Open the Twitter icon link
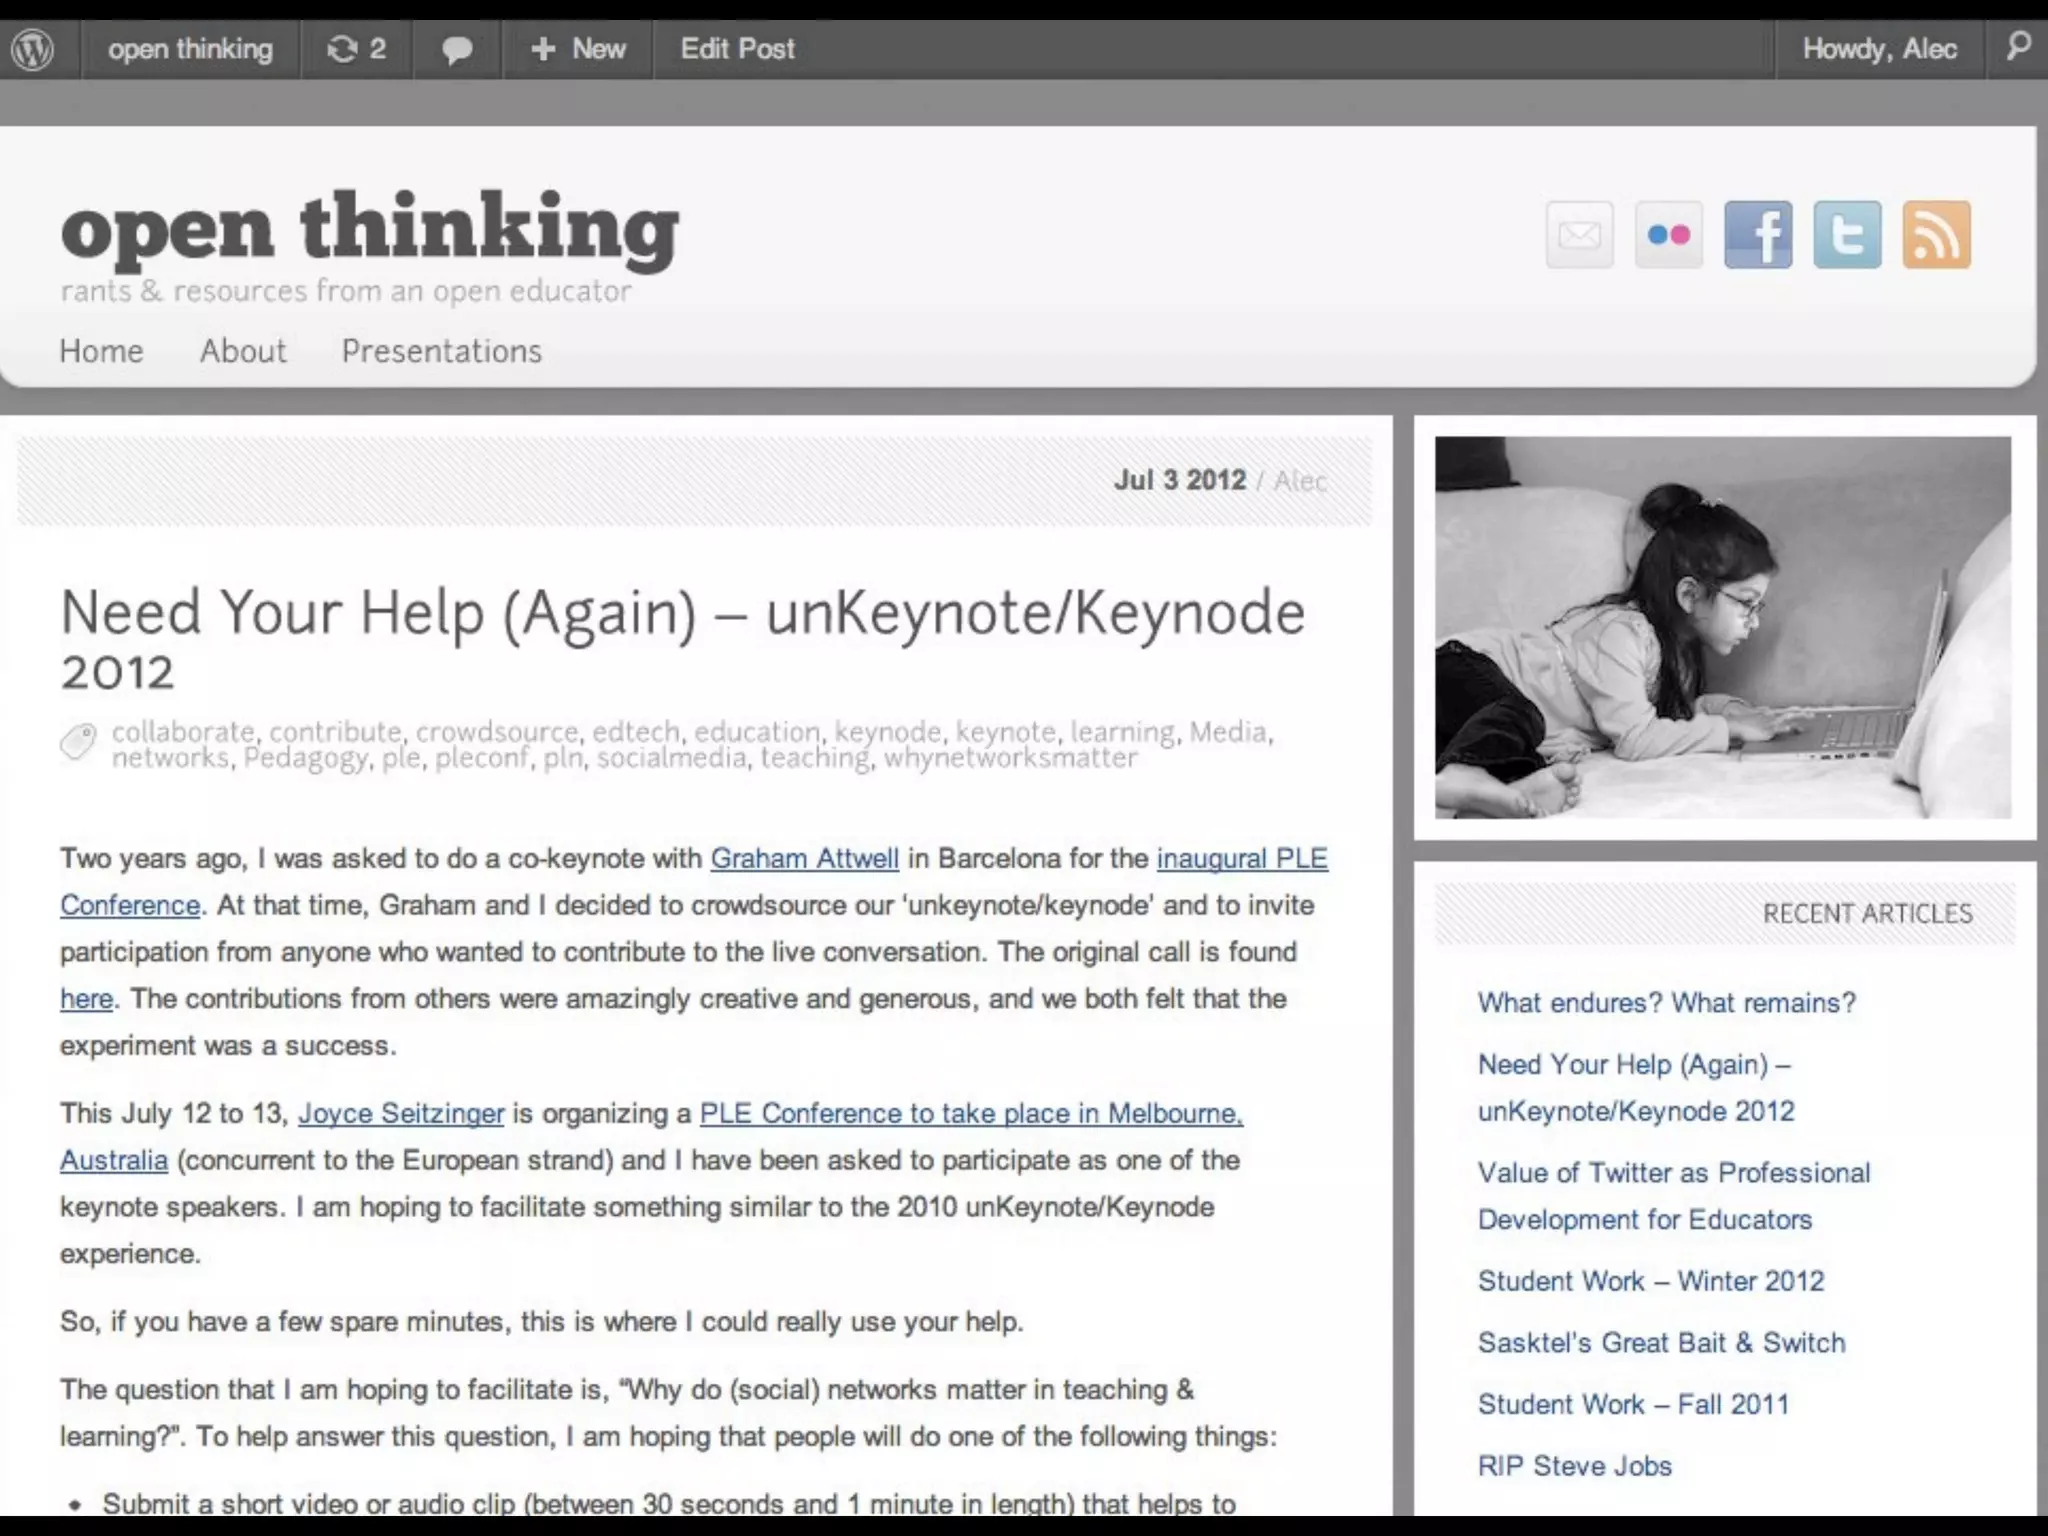The image size is (2048, 1536). coord(1847,235)
